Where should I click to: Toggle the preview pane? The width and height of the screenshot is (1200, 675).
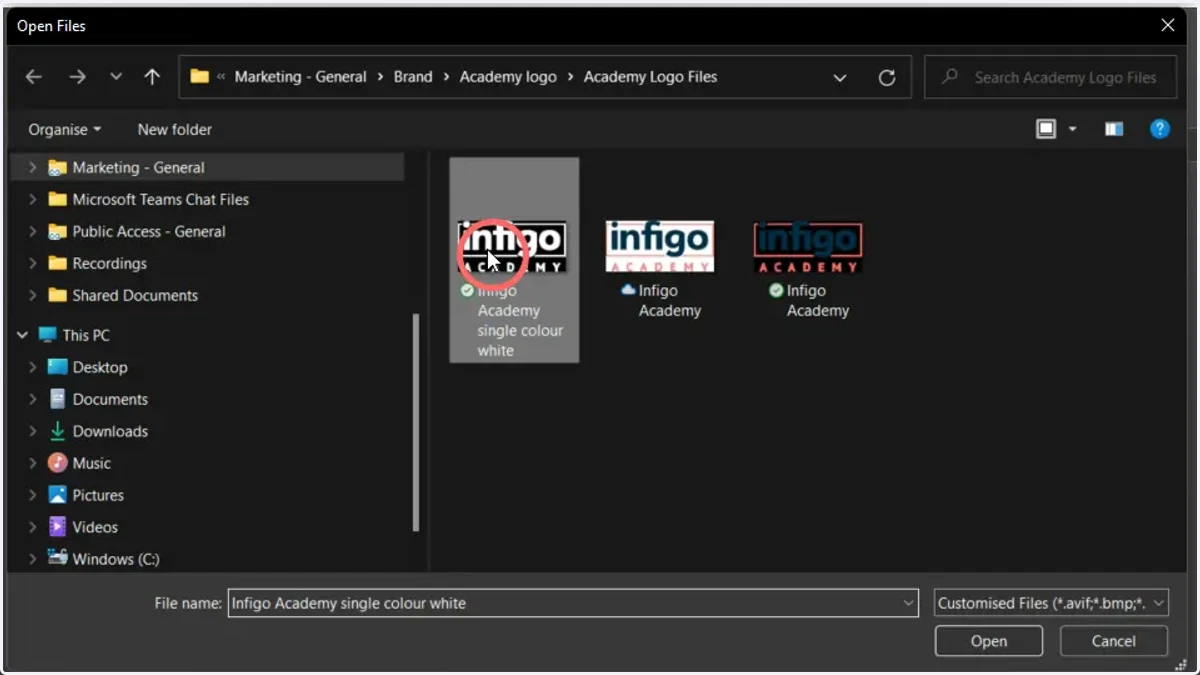point(1114,129)
